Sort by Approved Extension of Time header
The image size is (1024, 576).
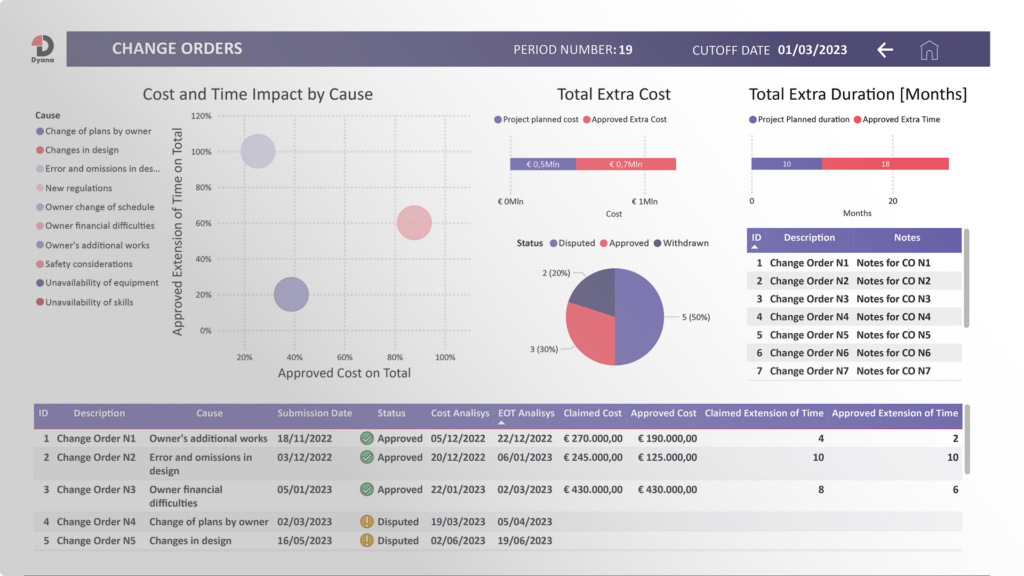(894, 413)
